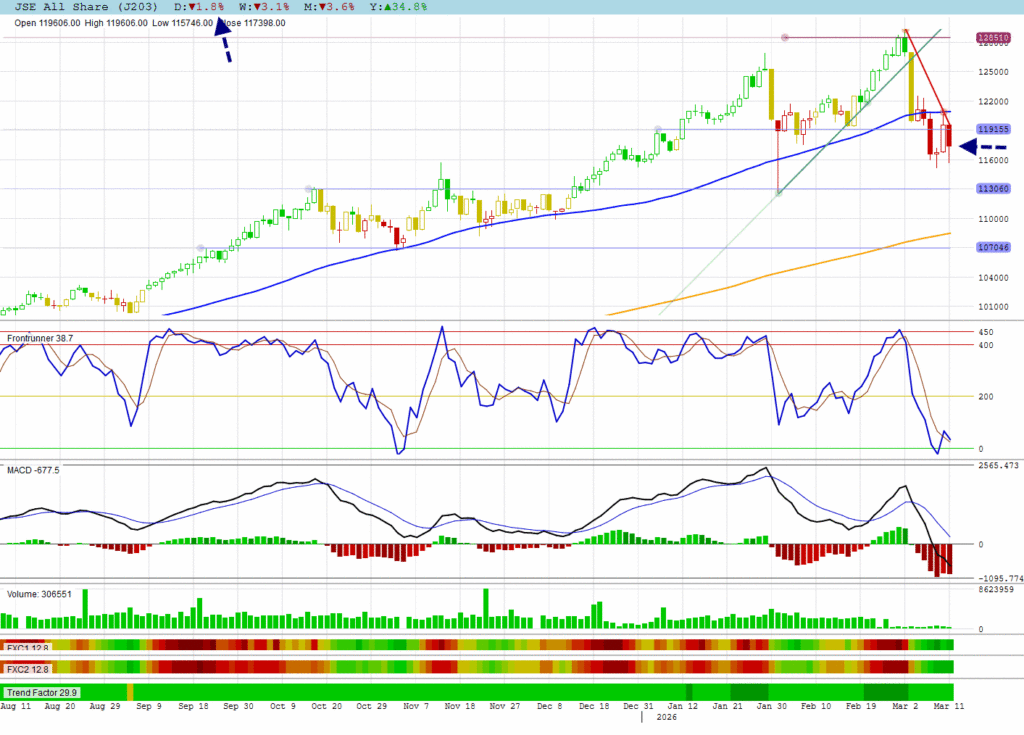The width and height of the screenshot is (1024, 735).
Task: Select the 128510 price level tag
Action: 991,38
